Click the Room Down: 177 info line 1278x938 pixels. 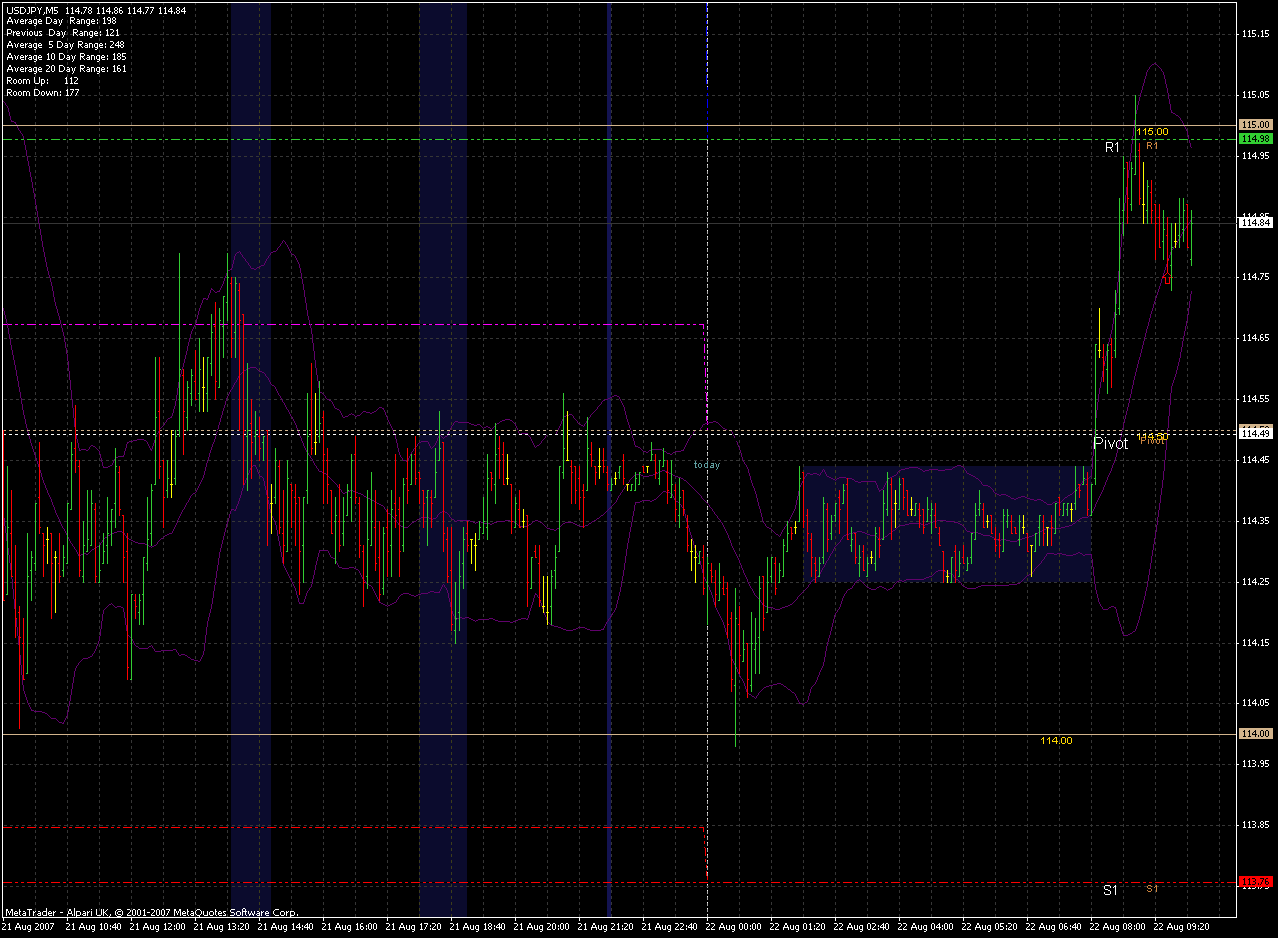[x=43, y=93]
